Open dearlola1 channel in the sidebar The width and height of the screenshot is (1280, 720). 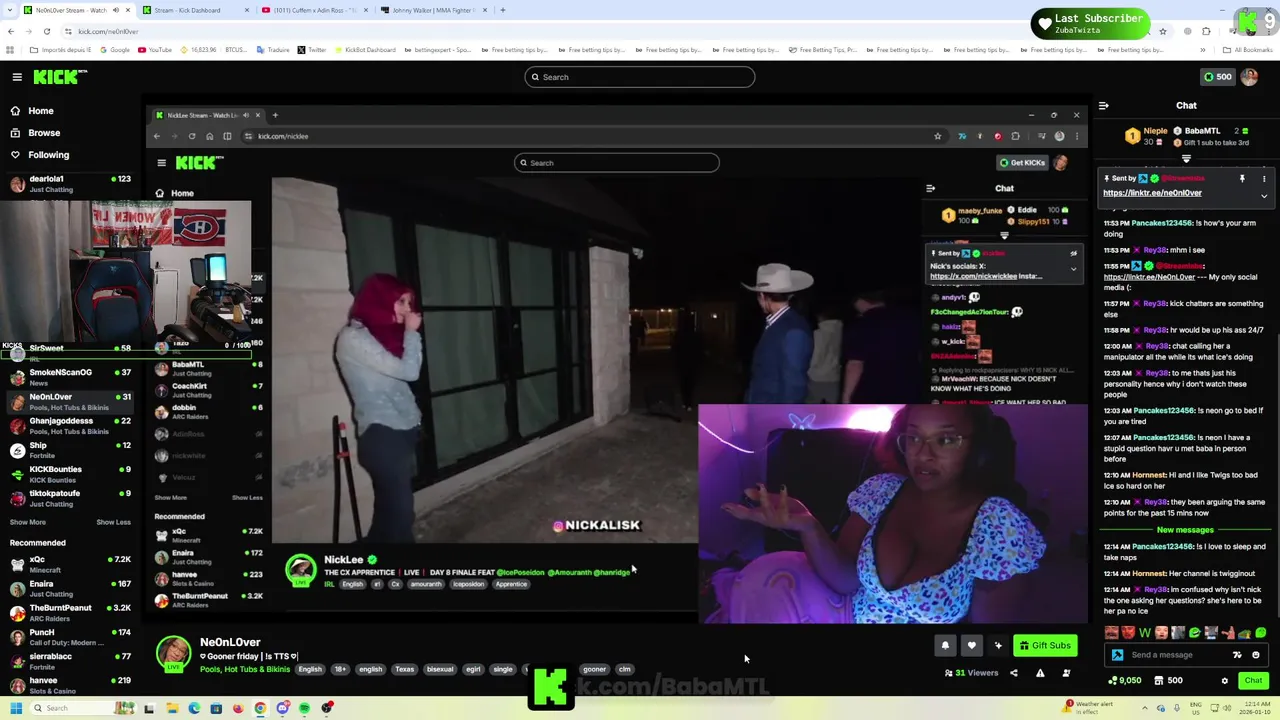click(x=68, y=184)
